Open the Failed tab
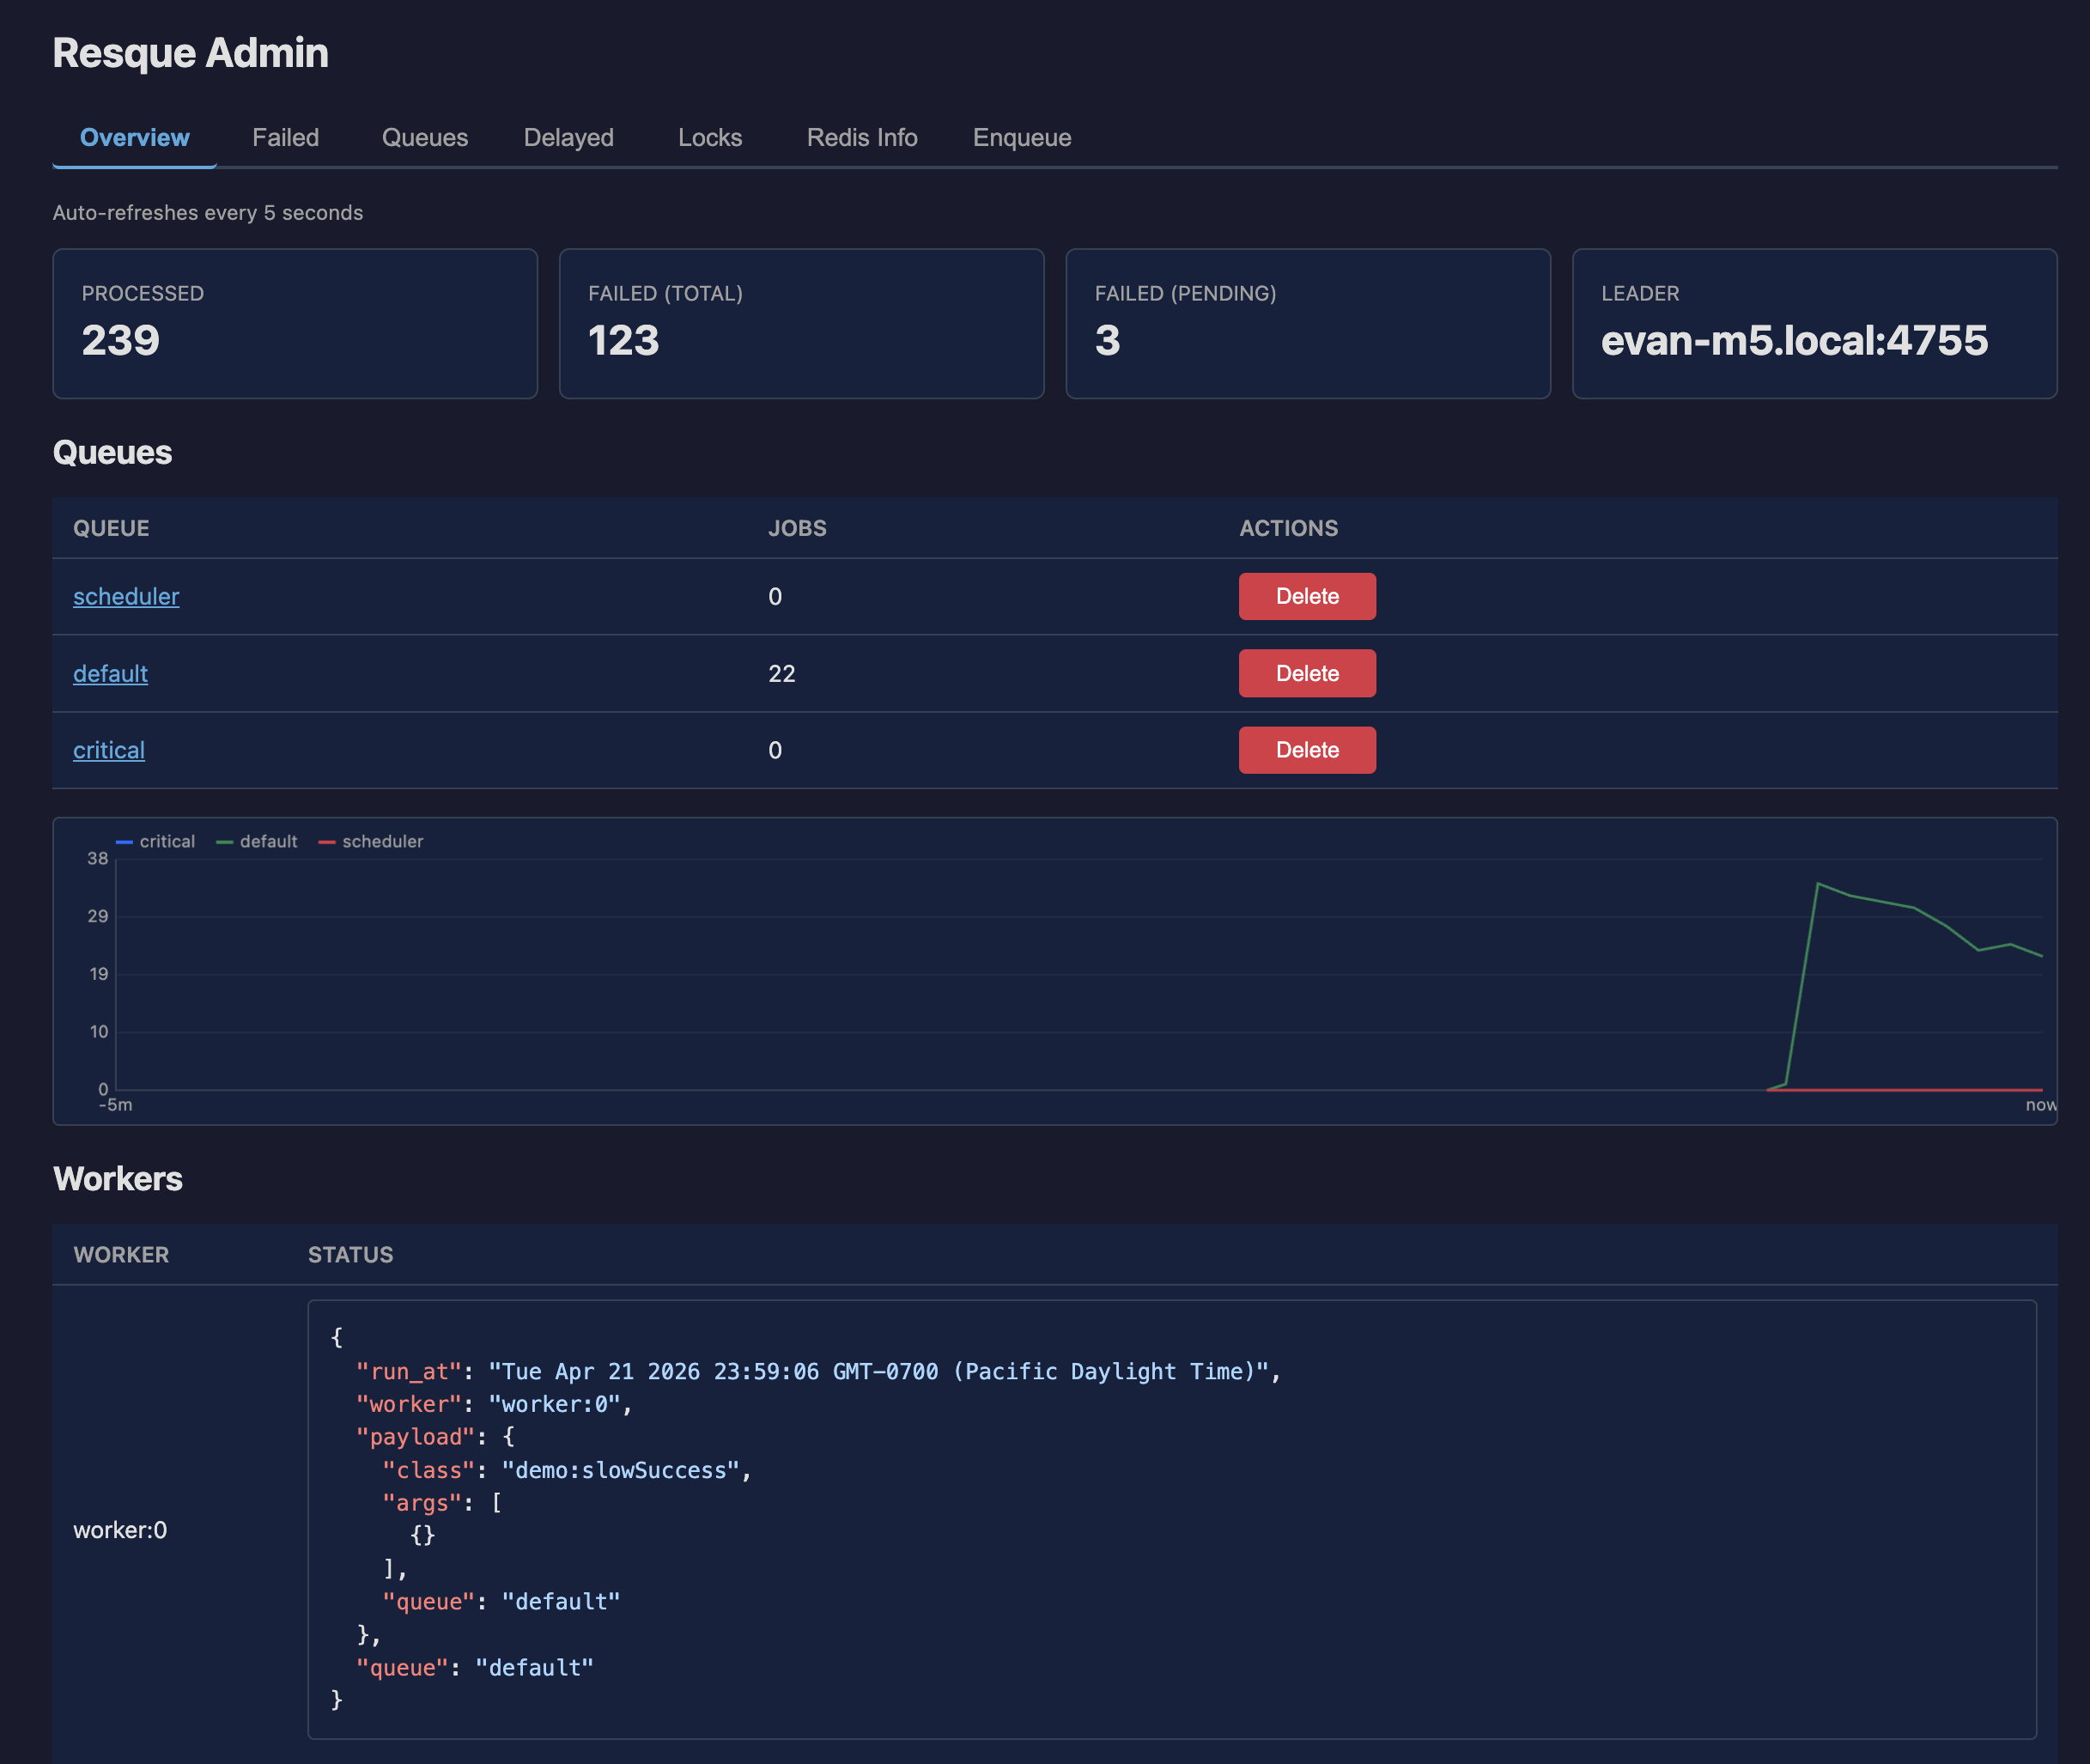Image resolution: width=2090 pixels, height=1764 pixels. click(x=285, y=138)
